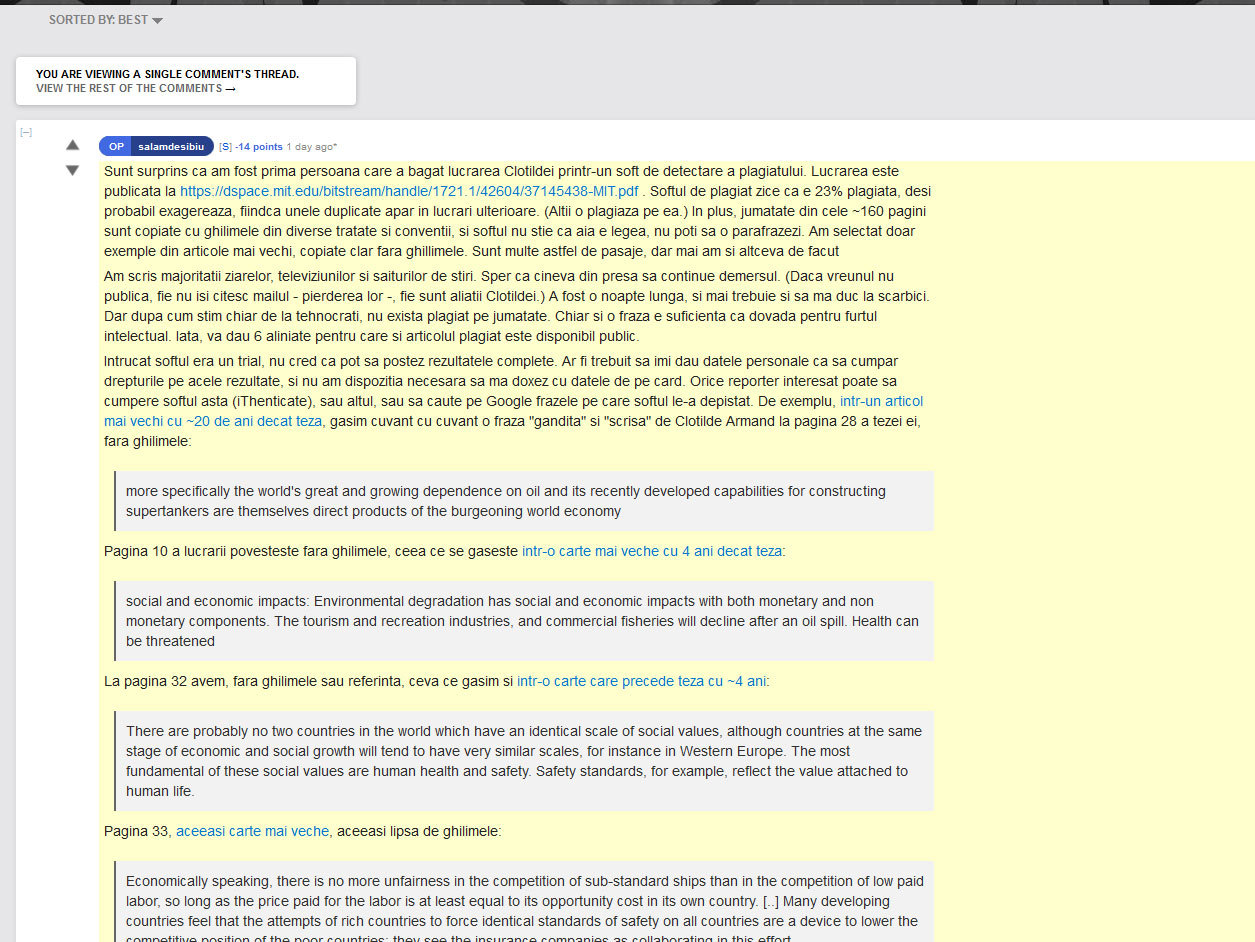Viewport: 1255px width, 942px height.
Task: Follow 'intr-o carte mai veche cu 4 ani' link
Action: 651,551
